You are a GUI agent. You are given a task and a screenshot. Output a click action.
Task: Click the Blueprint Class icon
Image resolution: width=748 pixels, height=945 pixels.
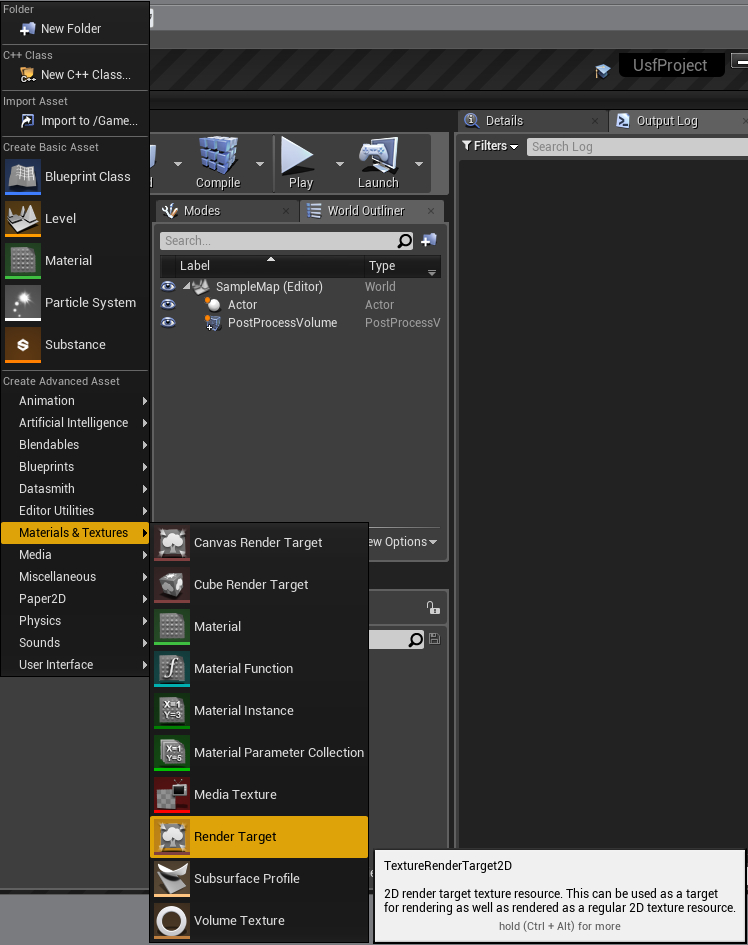tap(23, 176)
